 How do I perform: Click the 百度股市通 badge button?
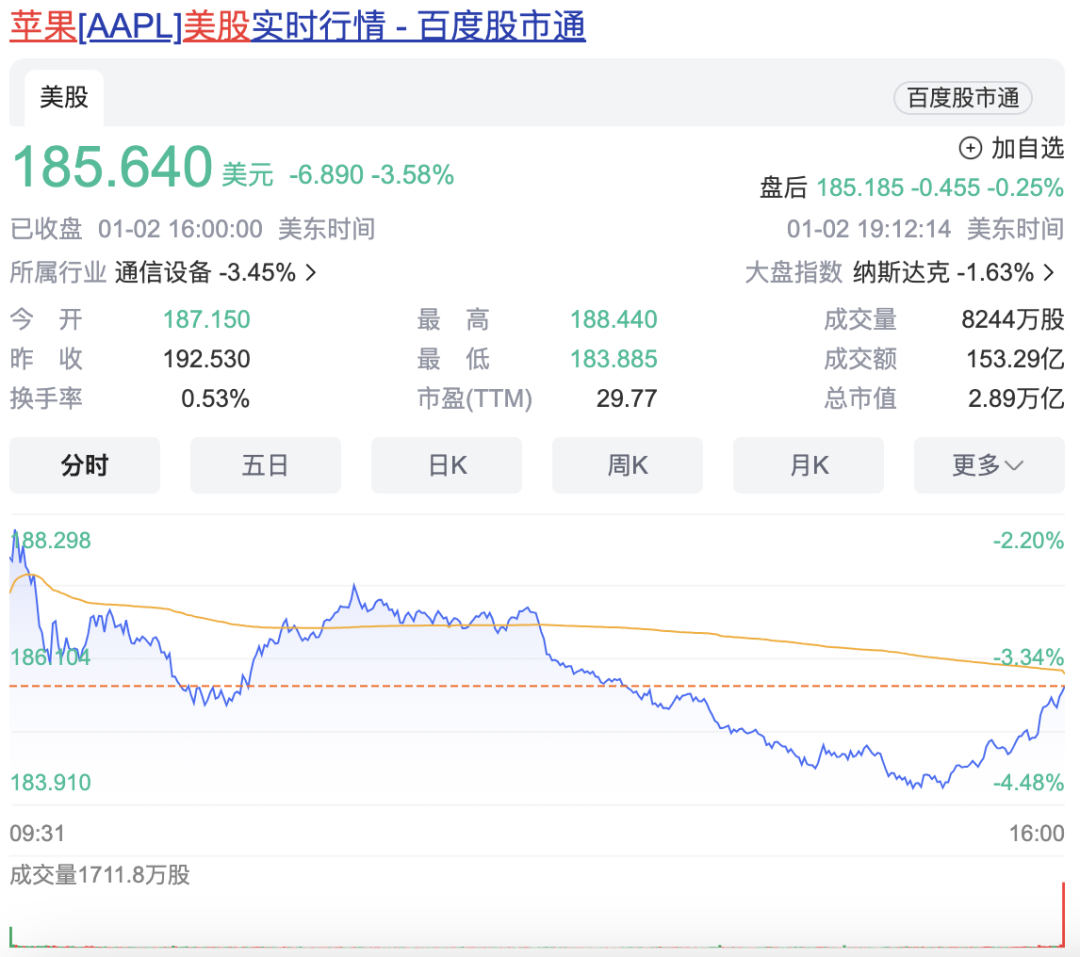(x=962, y=98)
